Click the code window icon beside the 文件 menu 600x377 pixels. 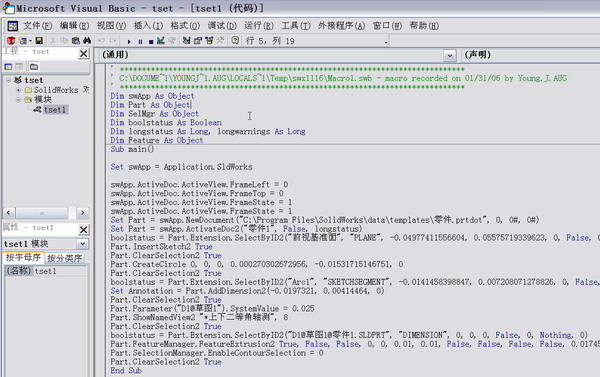coord(12,26)
